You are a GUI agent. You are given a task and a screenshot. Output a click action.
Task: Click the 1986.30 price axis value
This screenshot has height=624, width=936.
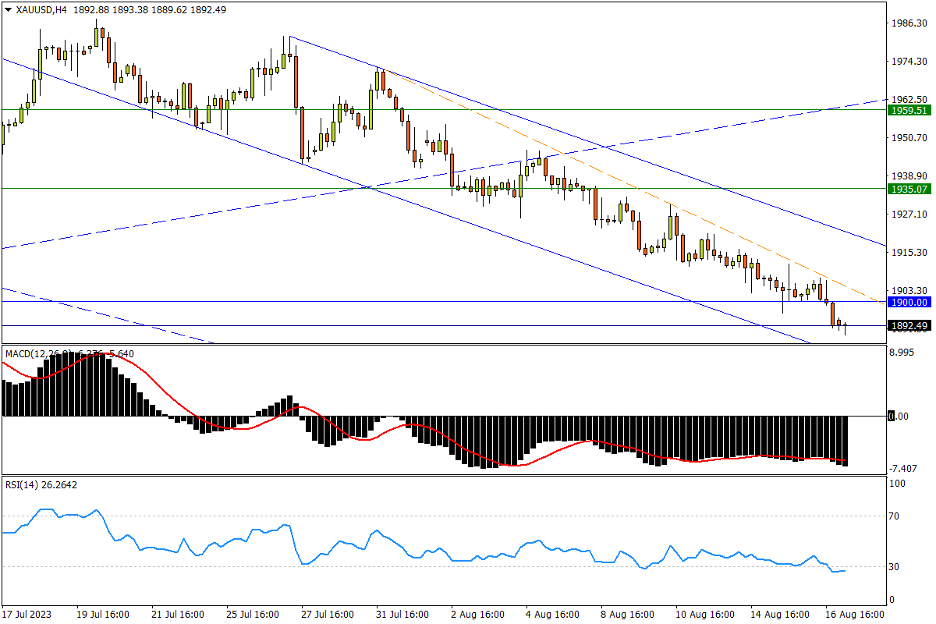pyautogui.click(x=909, y=23)
